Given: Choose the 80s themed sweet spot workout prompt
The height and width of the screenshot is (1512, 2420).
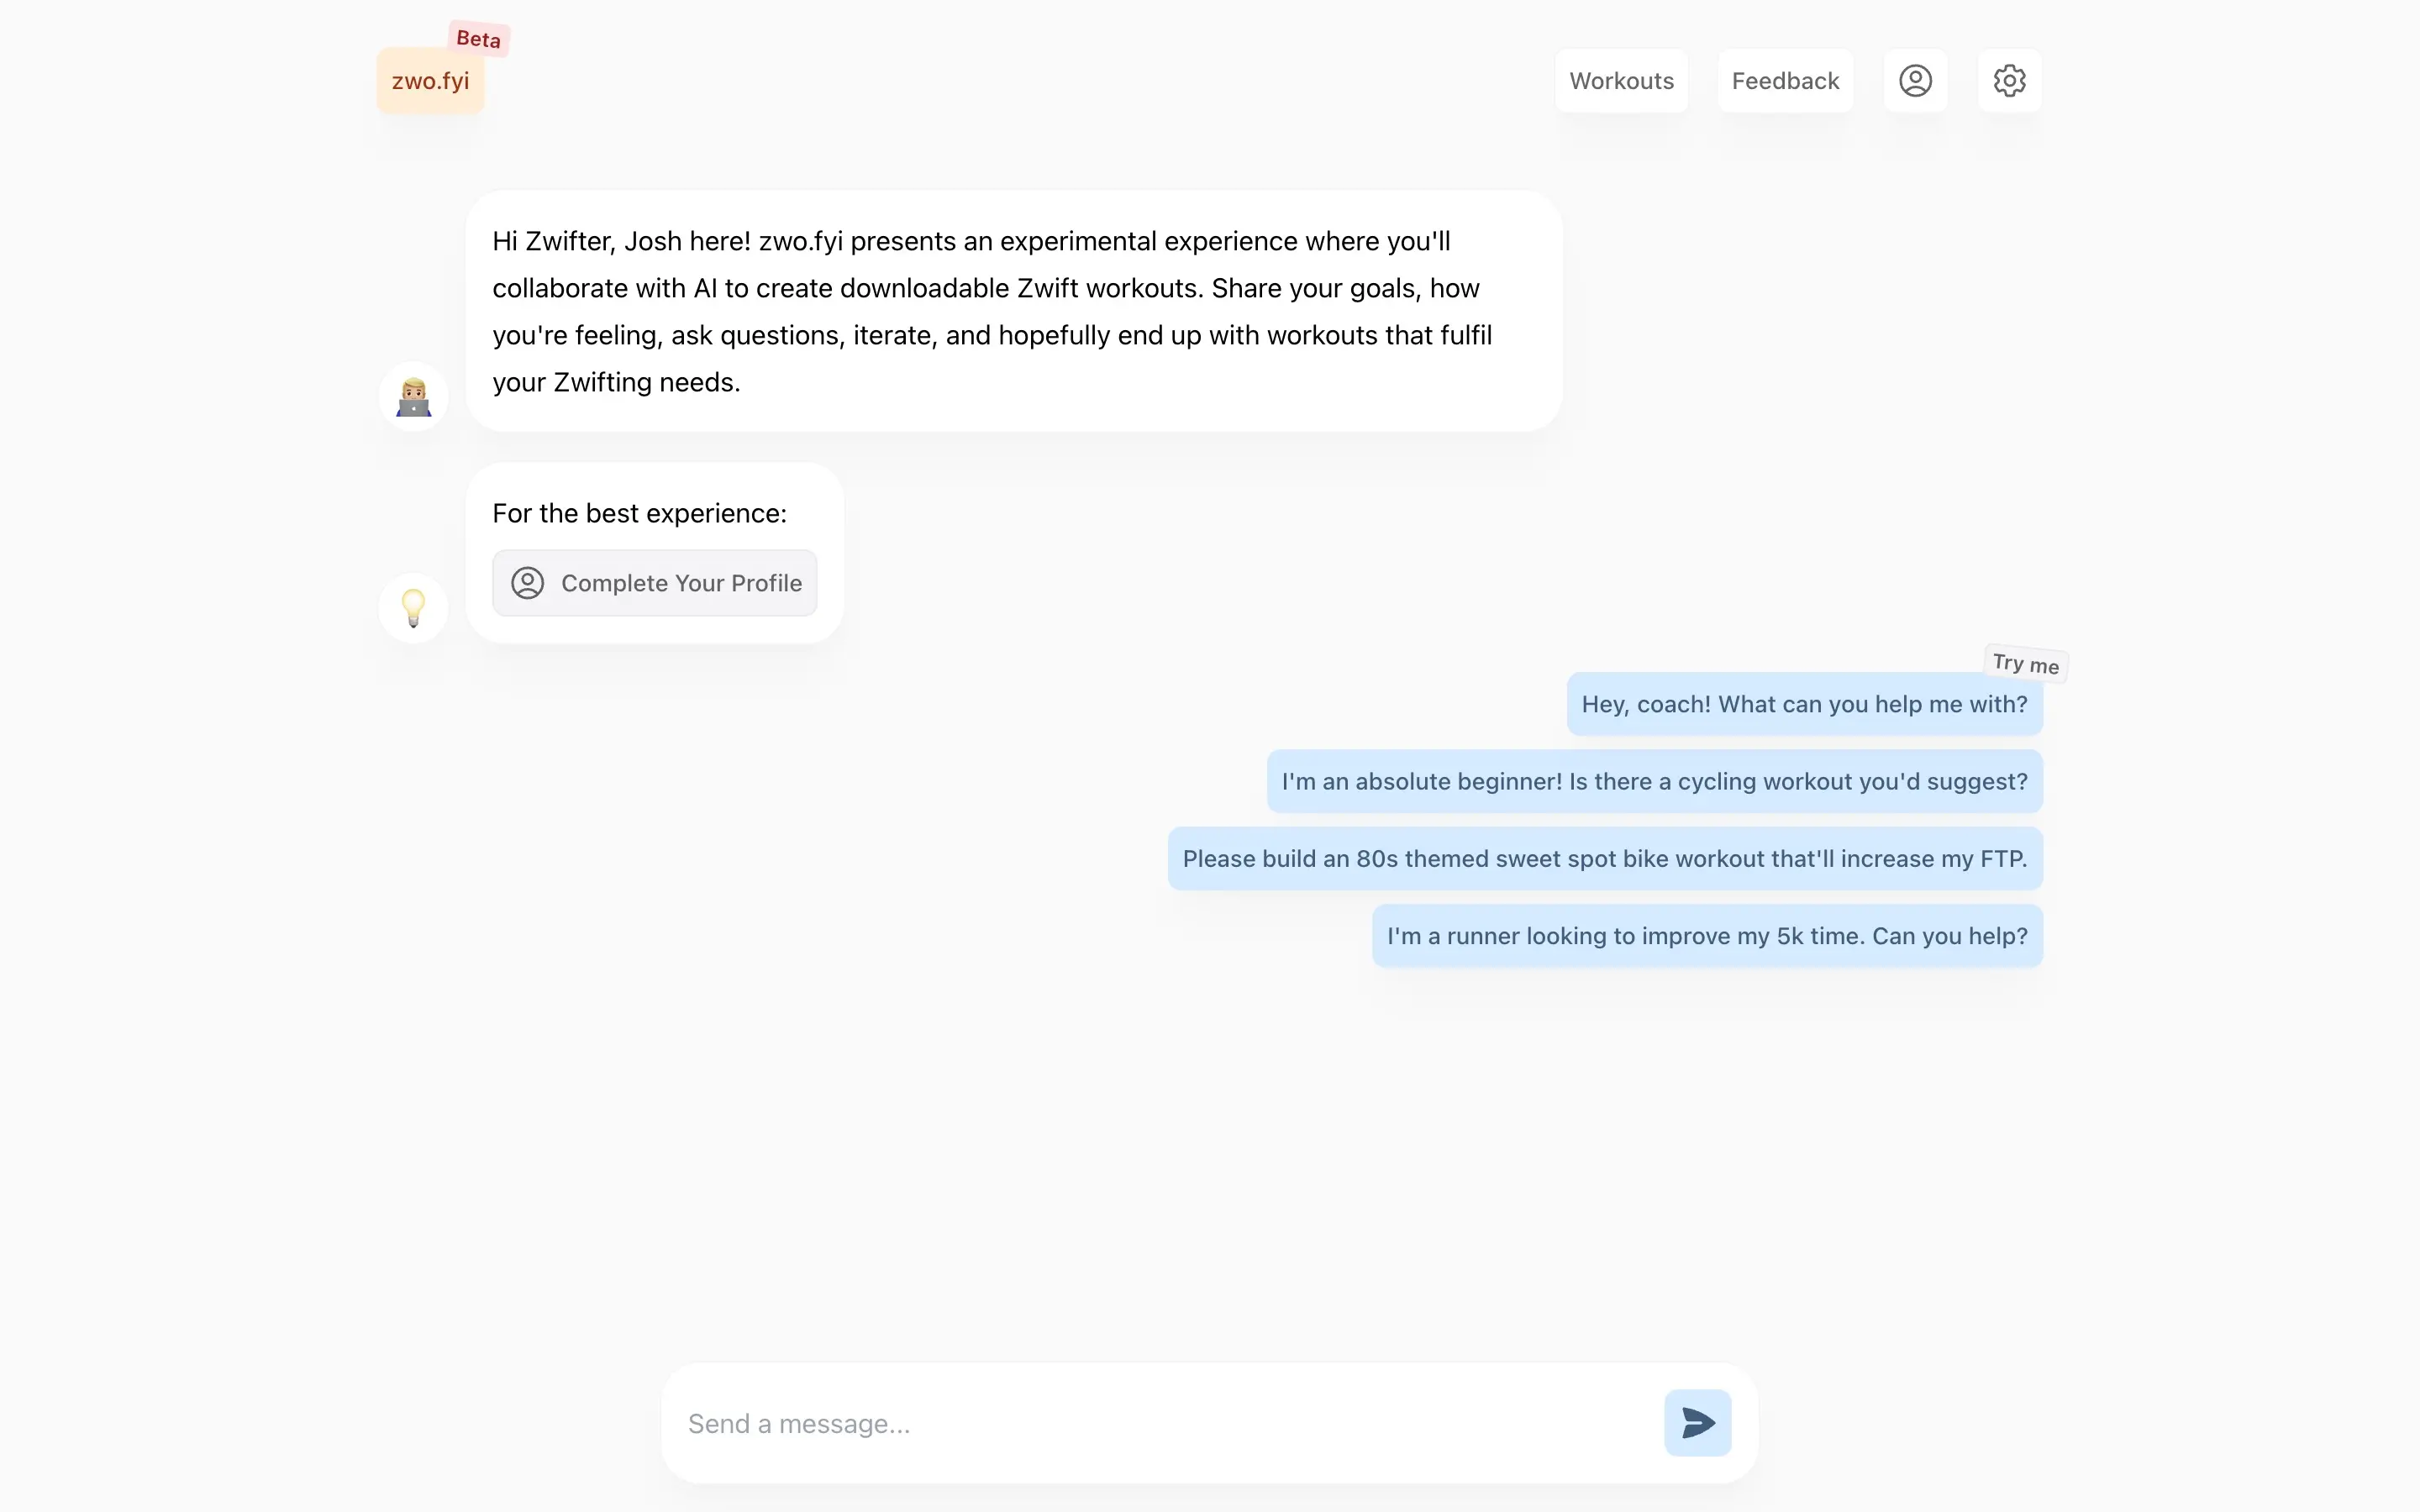Looking at the screenshot, I should click(x=1605, y=859).
